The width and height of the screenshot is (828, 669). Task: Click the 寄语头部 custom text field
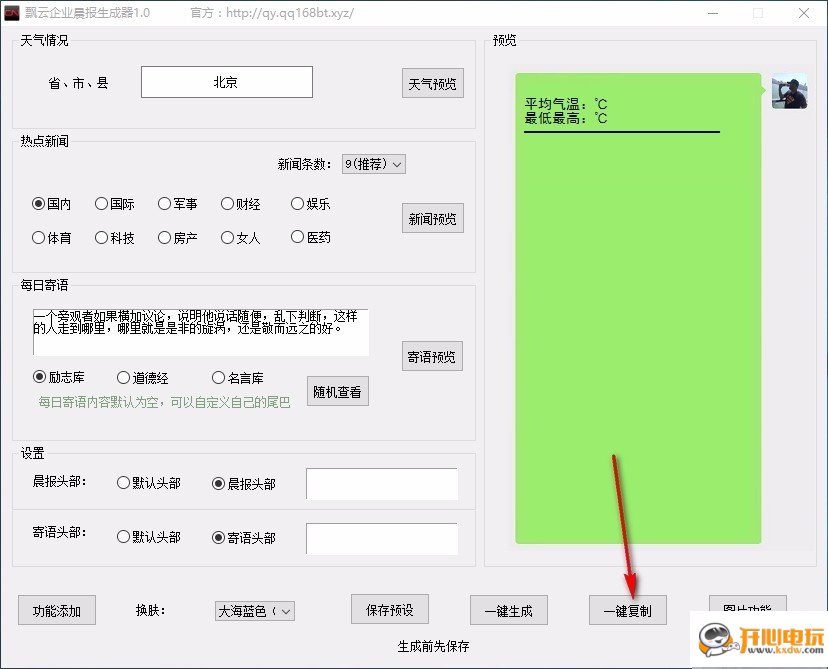[x=382, y=539]
